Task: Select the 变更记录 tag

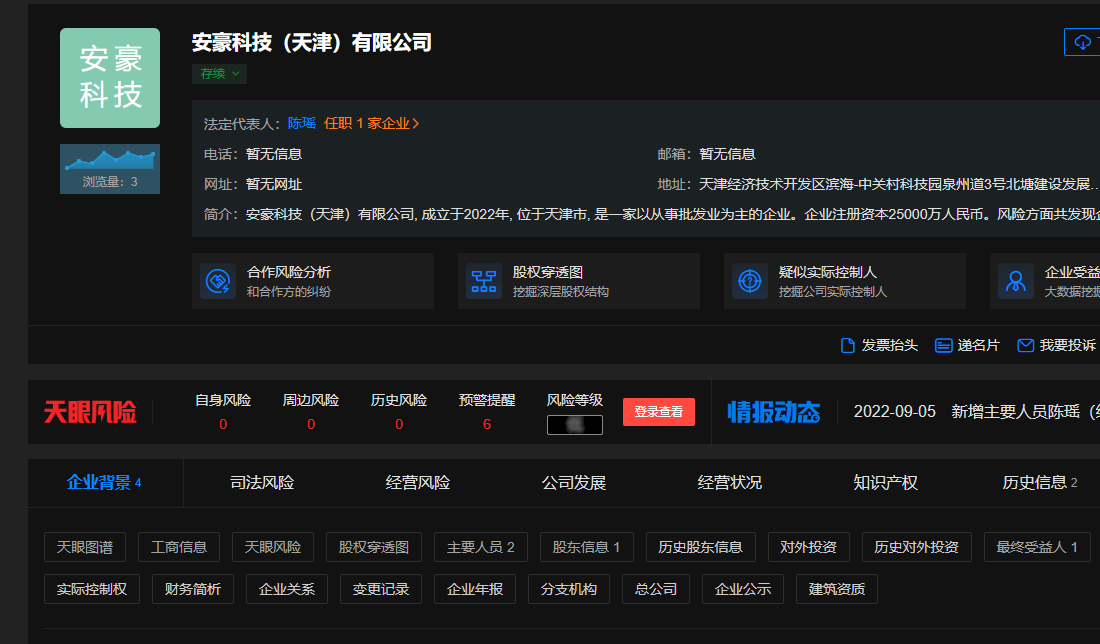Action: (x=381, y=589)
